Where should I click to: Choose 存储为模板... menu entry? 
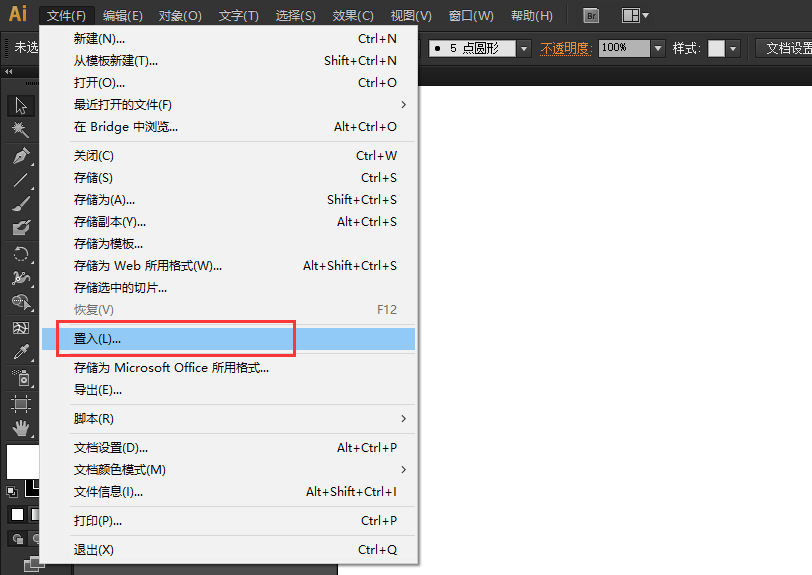point(228,244)
